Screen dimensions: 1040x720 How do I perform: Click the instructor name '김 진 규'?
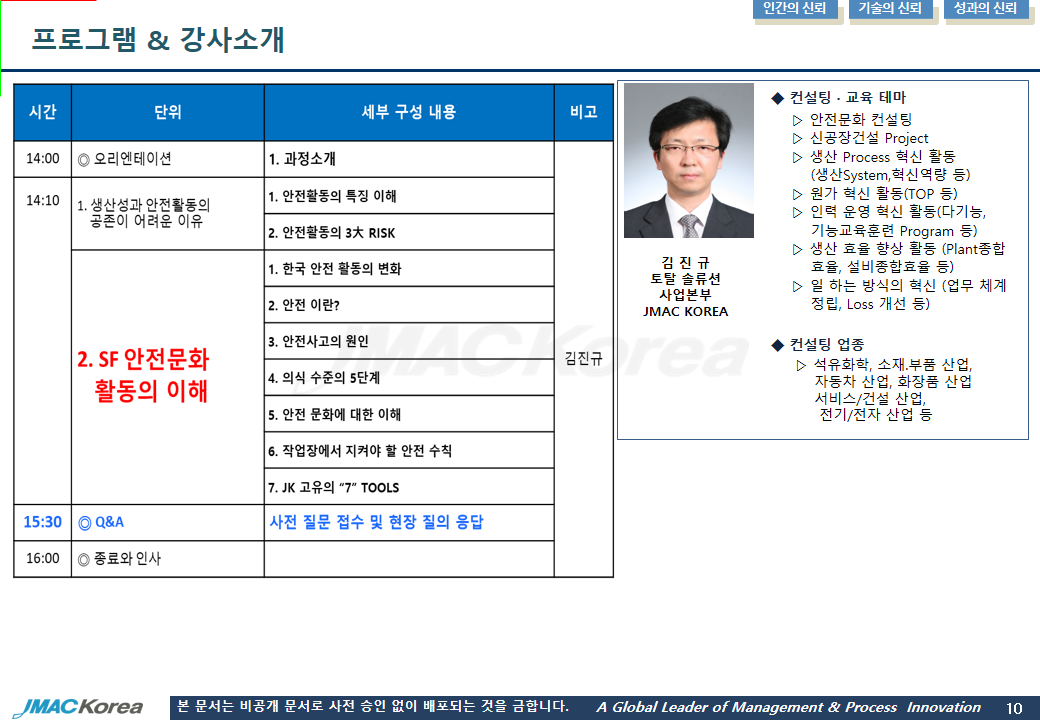point(685,263)
